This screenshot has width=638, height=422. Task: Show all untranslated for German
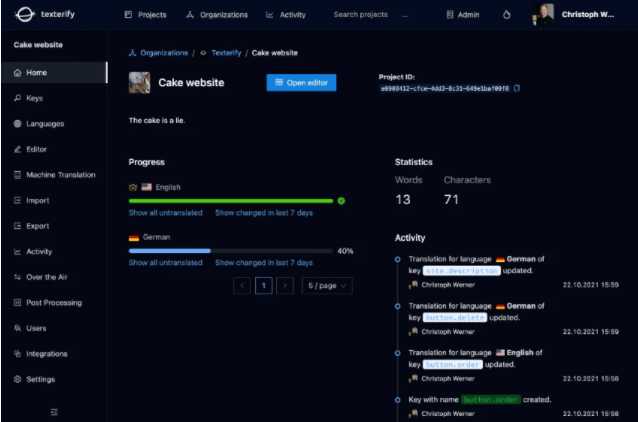pos(165,263)
